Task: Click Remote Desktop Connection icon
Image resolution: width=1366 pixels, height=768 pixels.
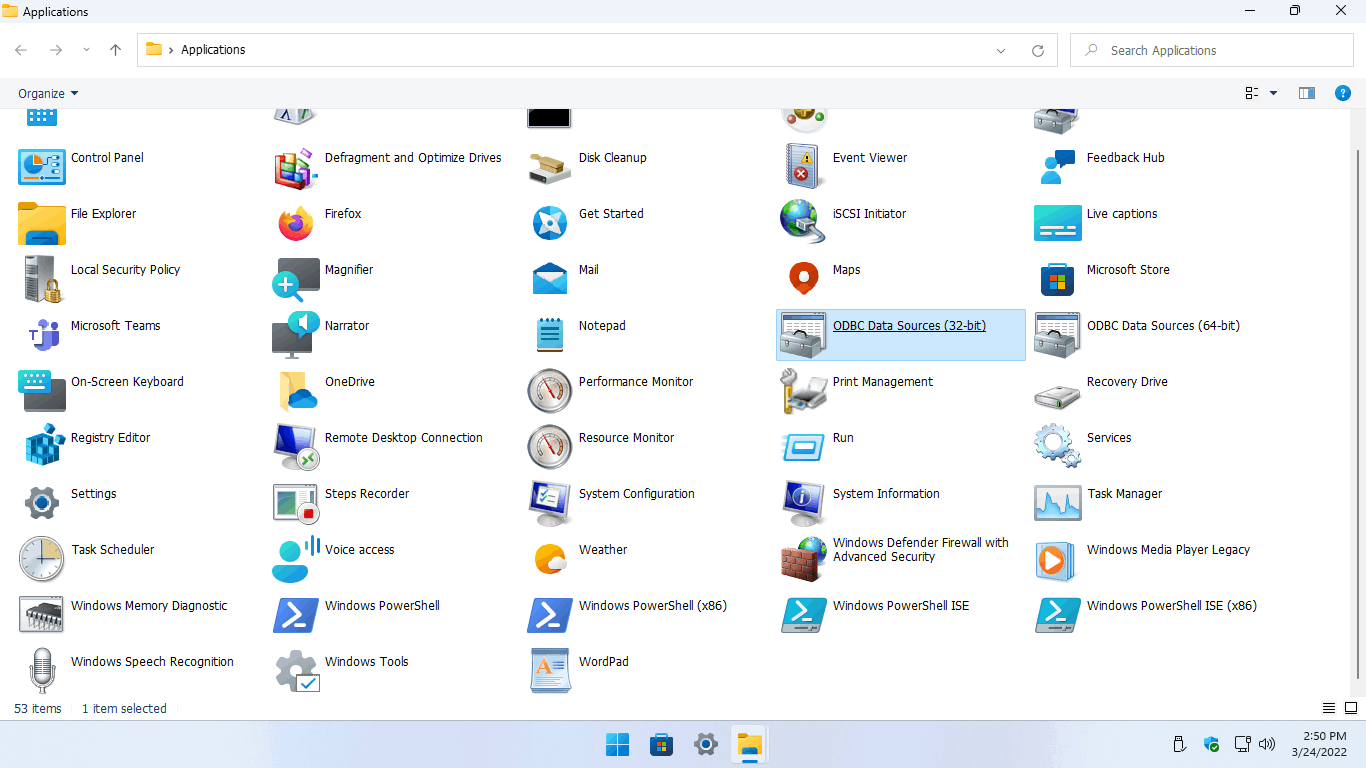Action: 296,447
